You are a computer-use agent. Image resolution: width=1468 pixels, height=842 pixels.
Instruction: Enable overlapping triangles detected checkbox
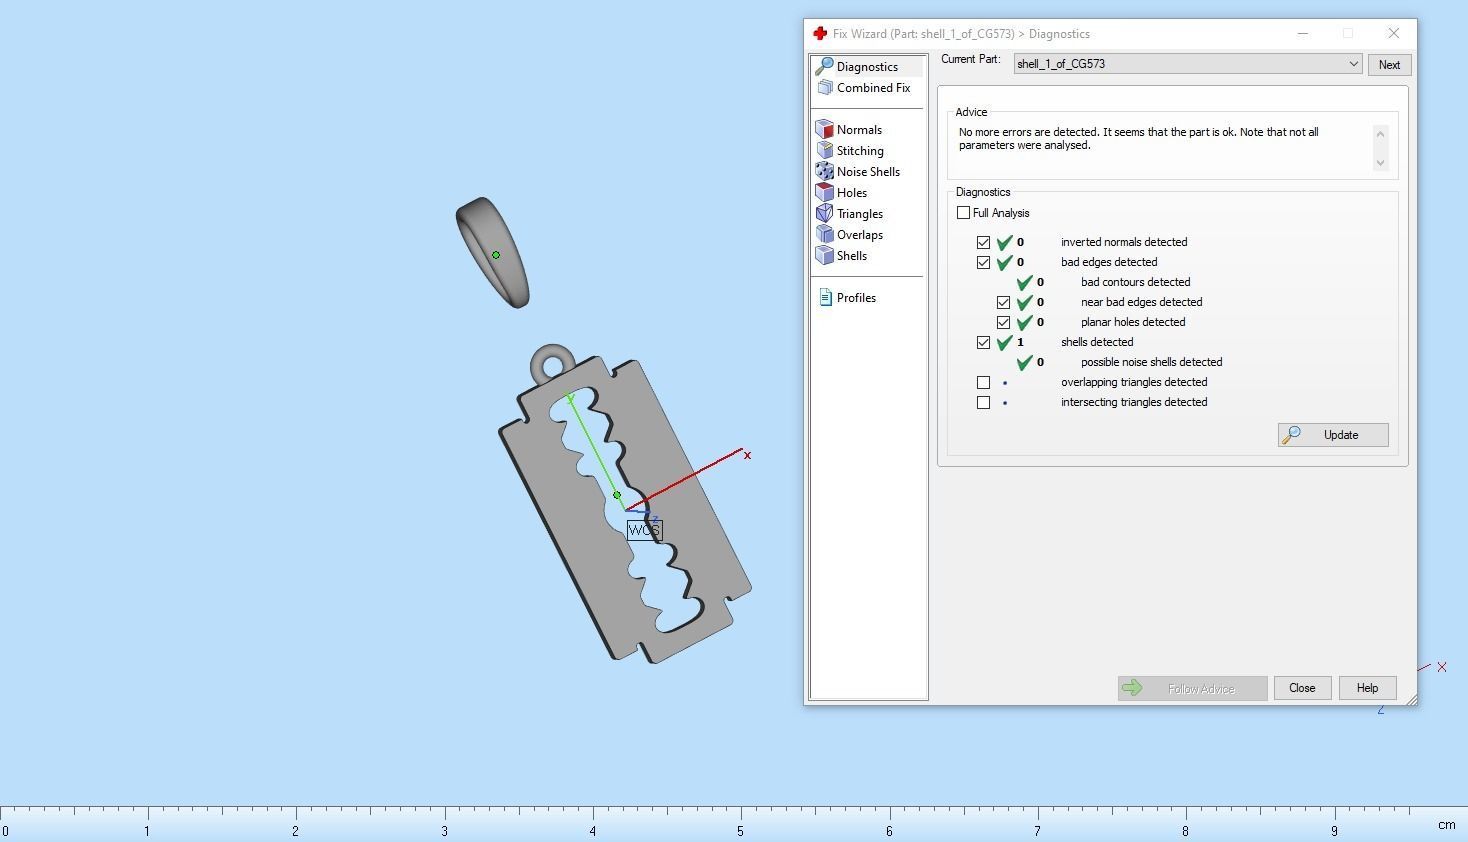pos(984,383)
